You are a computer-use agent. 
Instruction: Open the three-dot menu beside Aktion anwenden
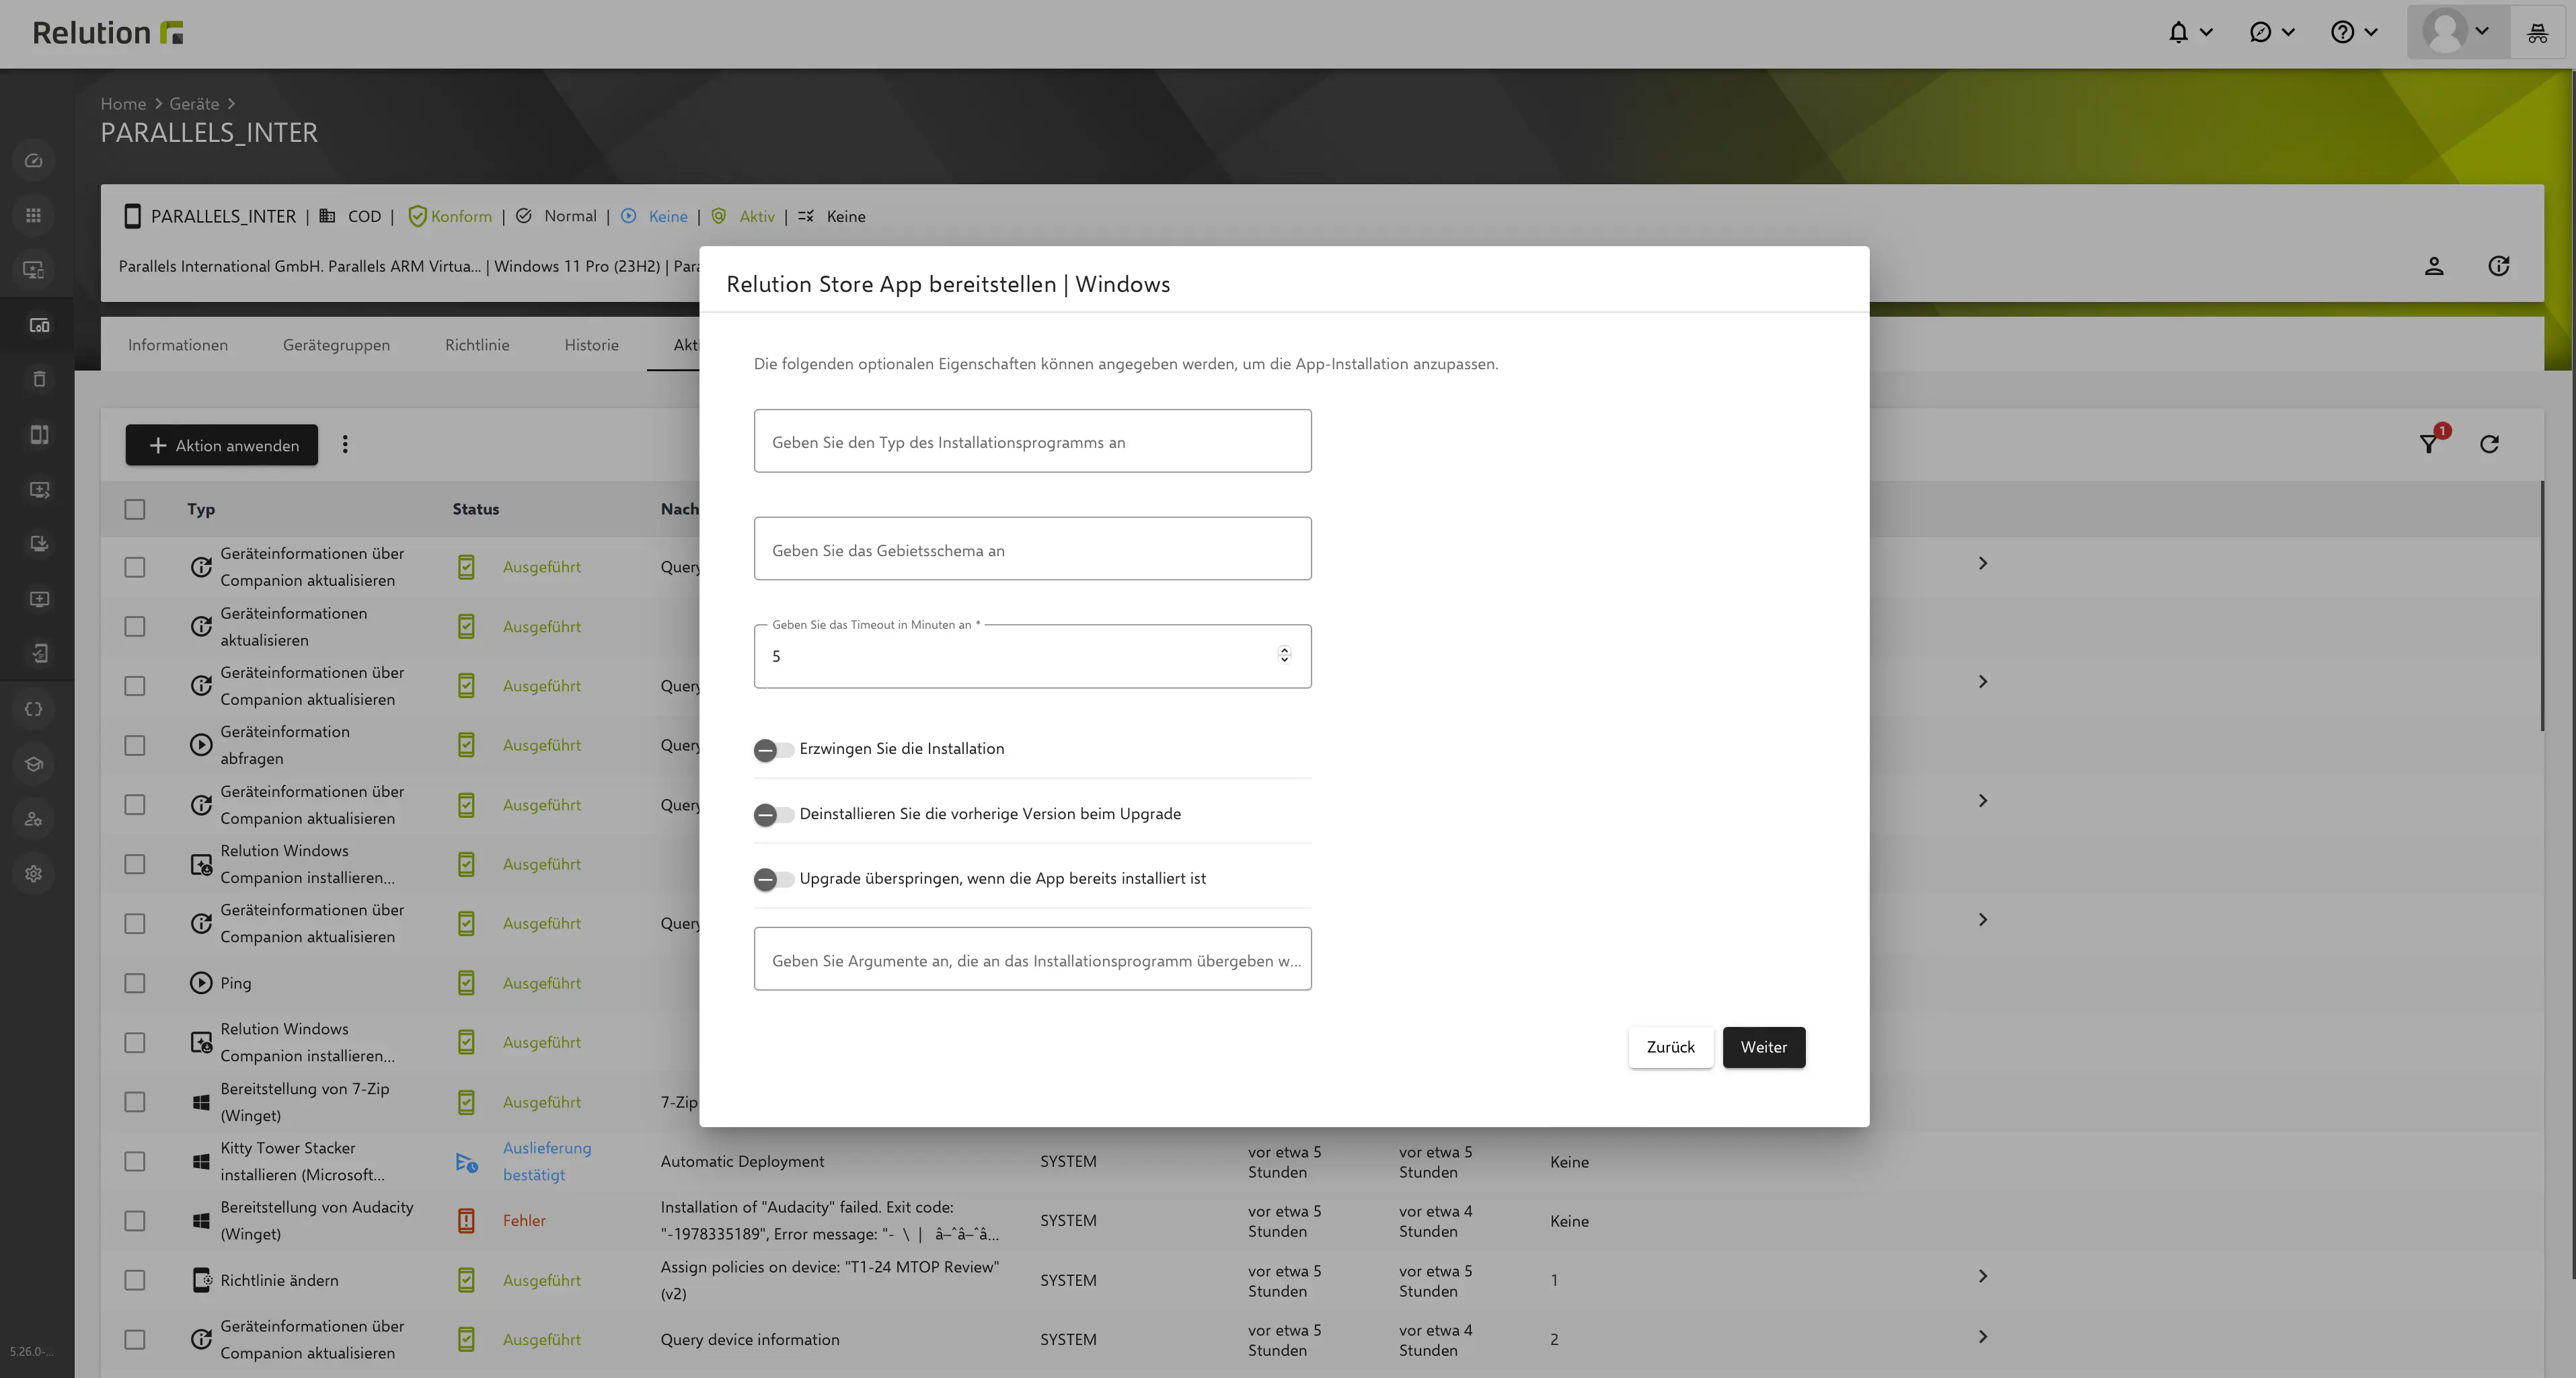pyautogui.click(x=345, y=444)
